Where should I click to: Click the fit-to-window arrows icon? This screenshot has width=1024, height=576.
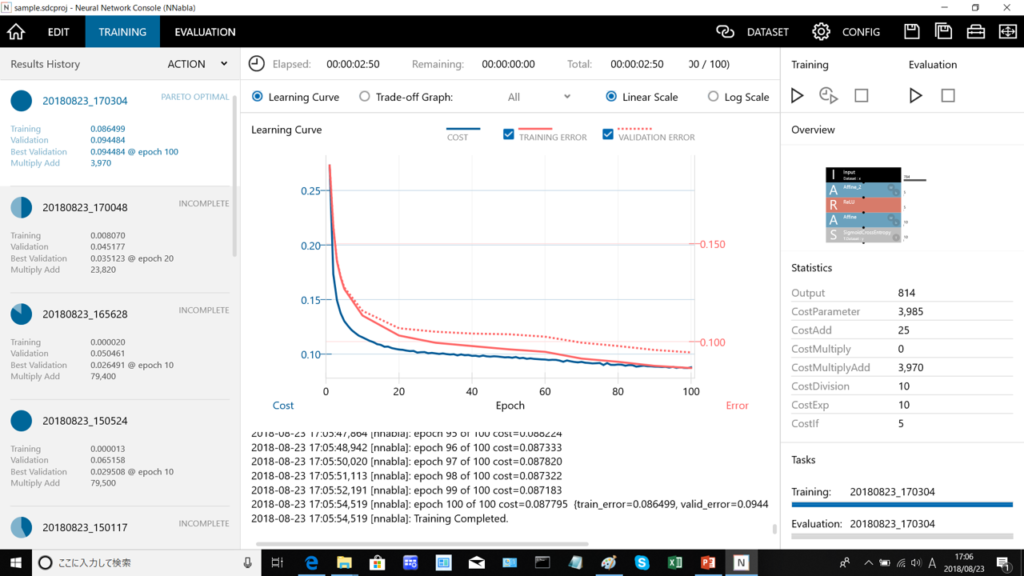tap(1008, 31)
